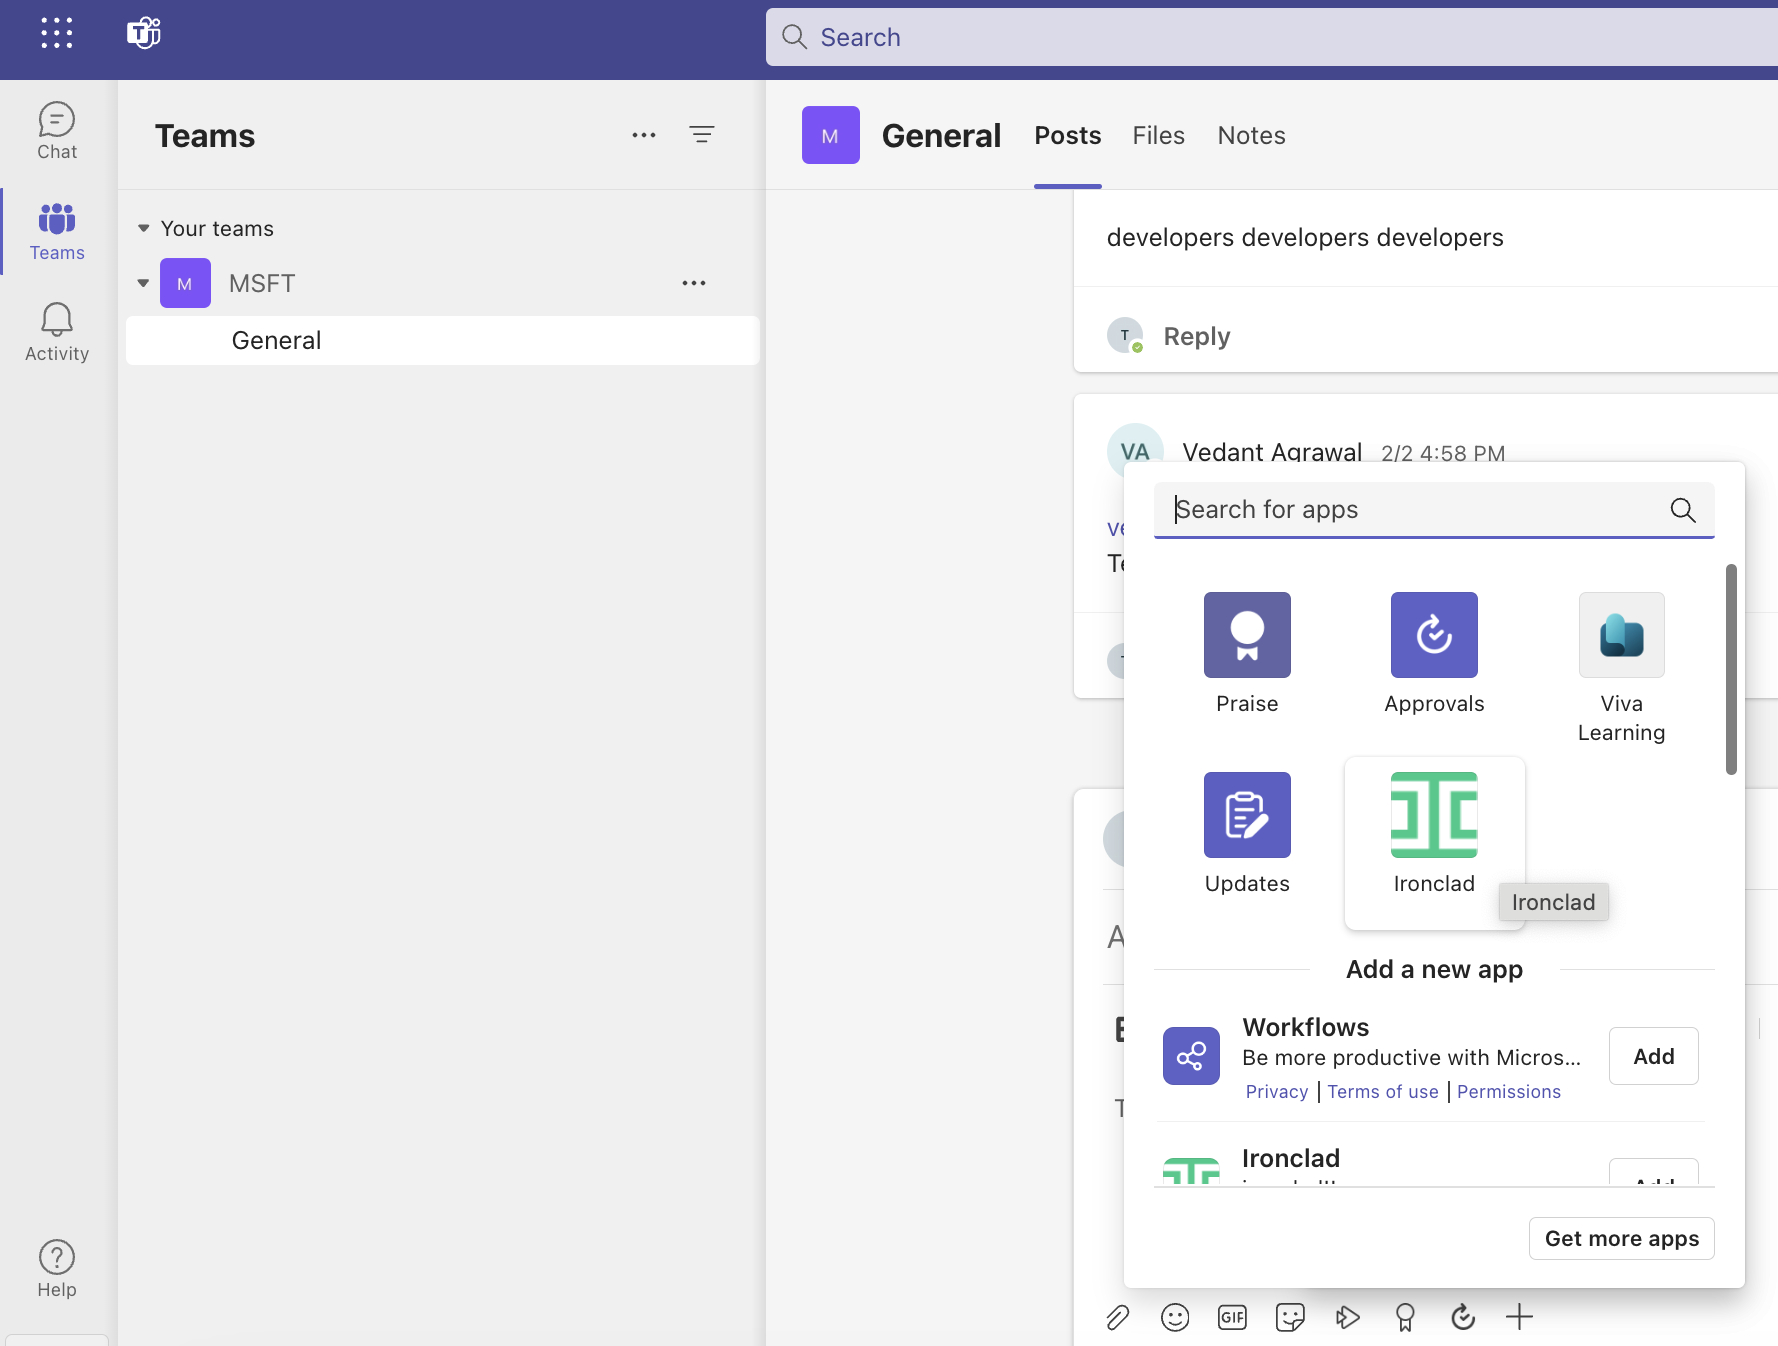Open the Activity feed
Image resolution: width=1778 pixels, height=1346 pixels.
click(x=56, y=332)
